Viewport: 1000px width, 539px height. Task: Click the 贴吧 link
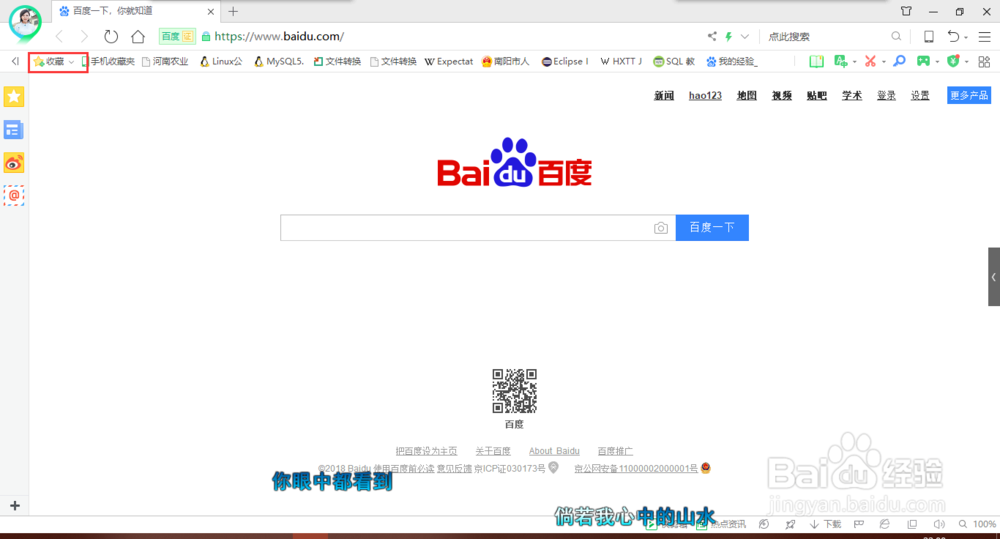coord(817,96)
